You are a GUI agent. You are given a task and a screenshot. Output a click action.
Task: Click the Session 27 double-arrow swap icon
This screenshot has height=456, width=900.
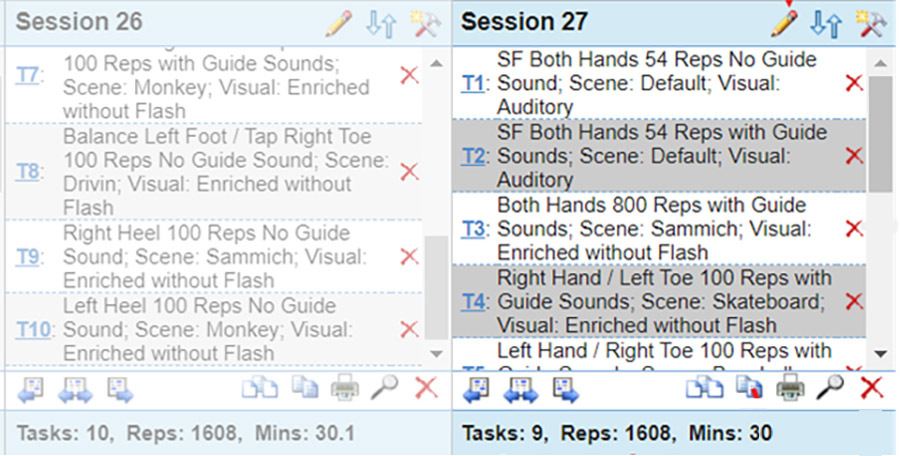(x=521, y=390)
